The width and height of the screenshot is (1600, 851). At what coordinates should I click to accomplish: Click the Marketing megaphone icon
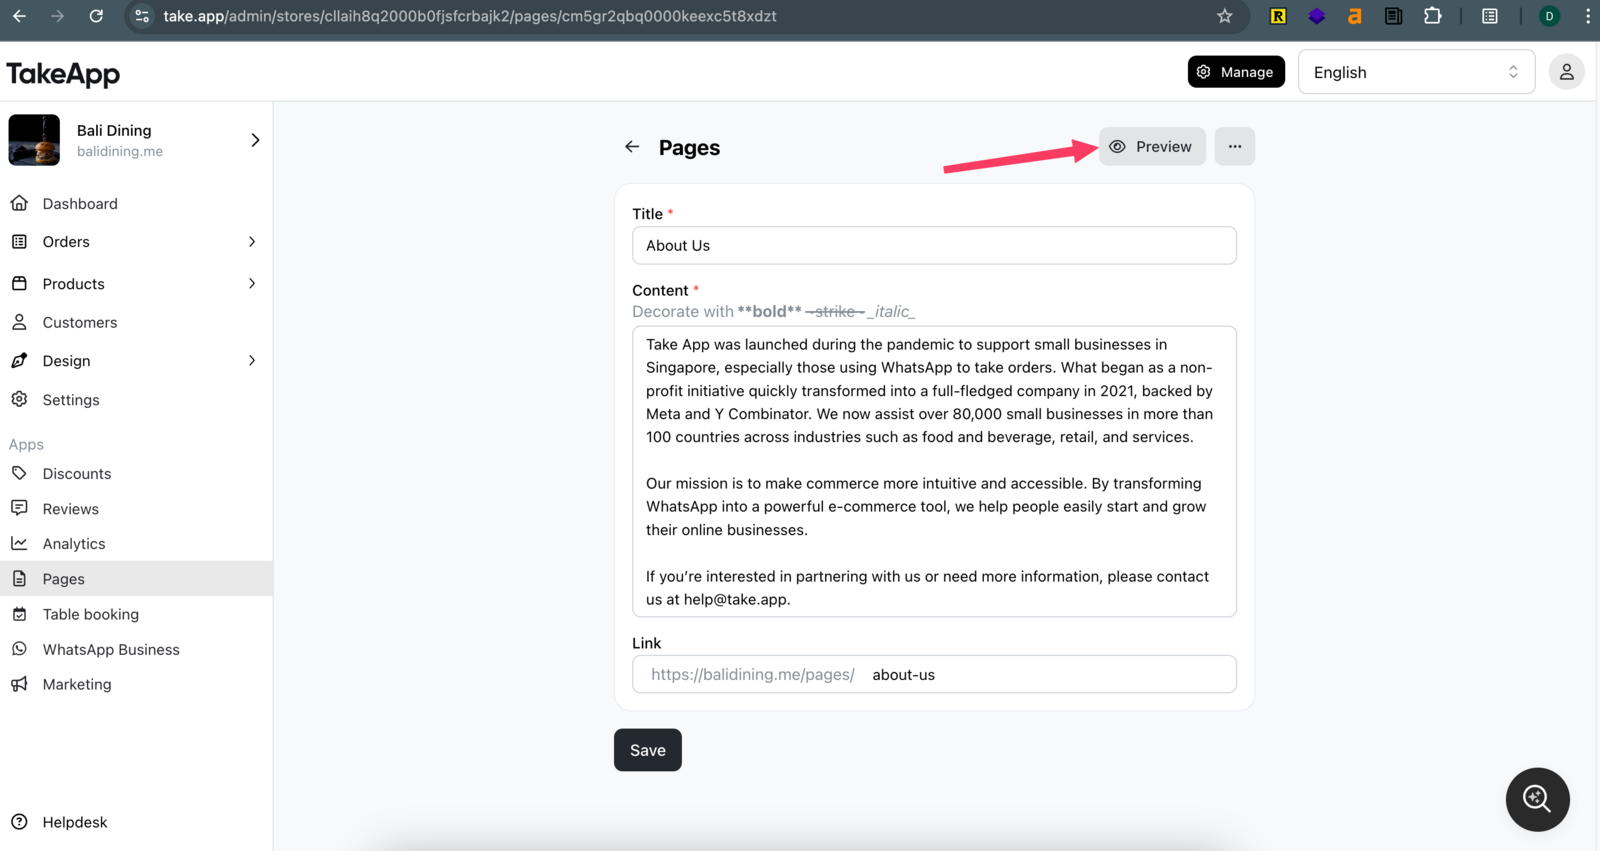coord(19,684)
